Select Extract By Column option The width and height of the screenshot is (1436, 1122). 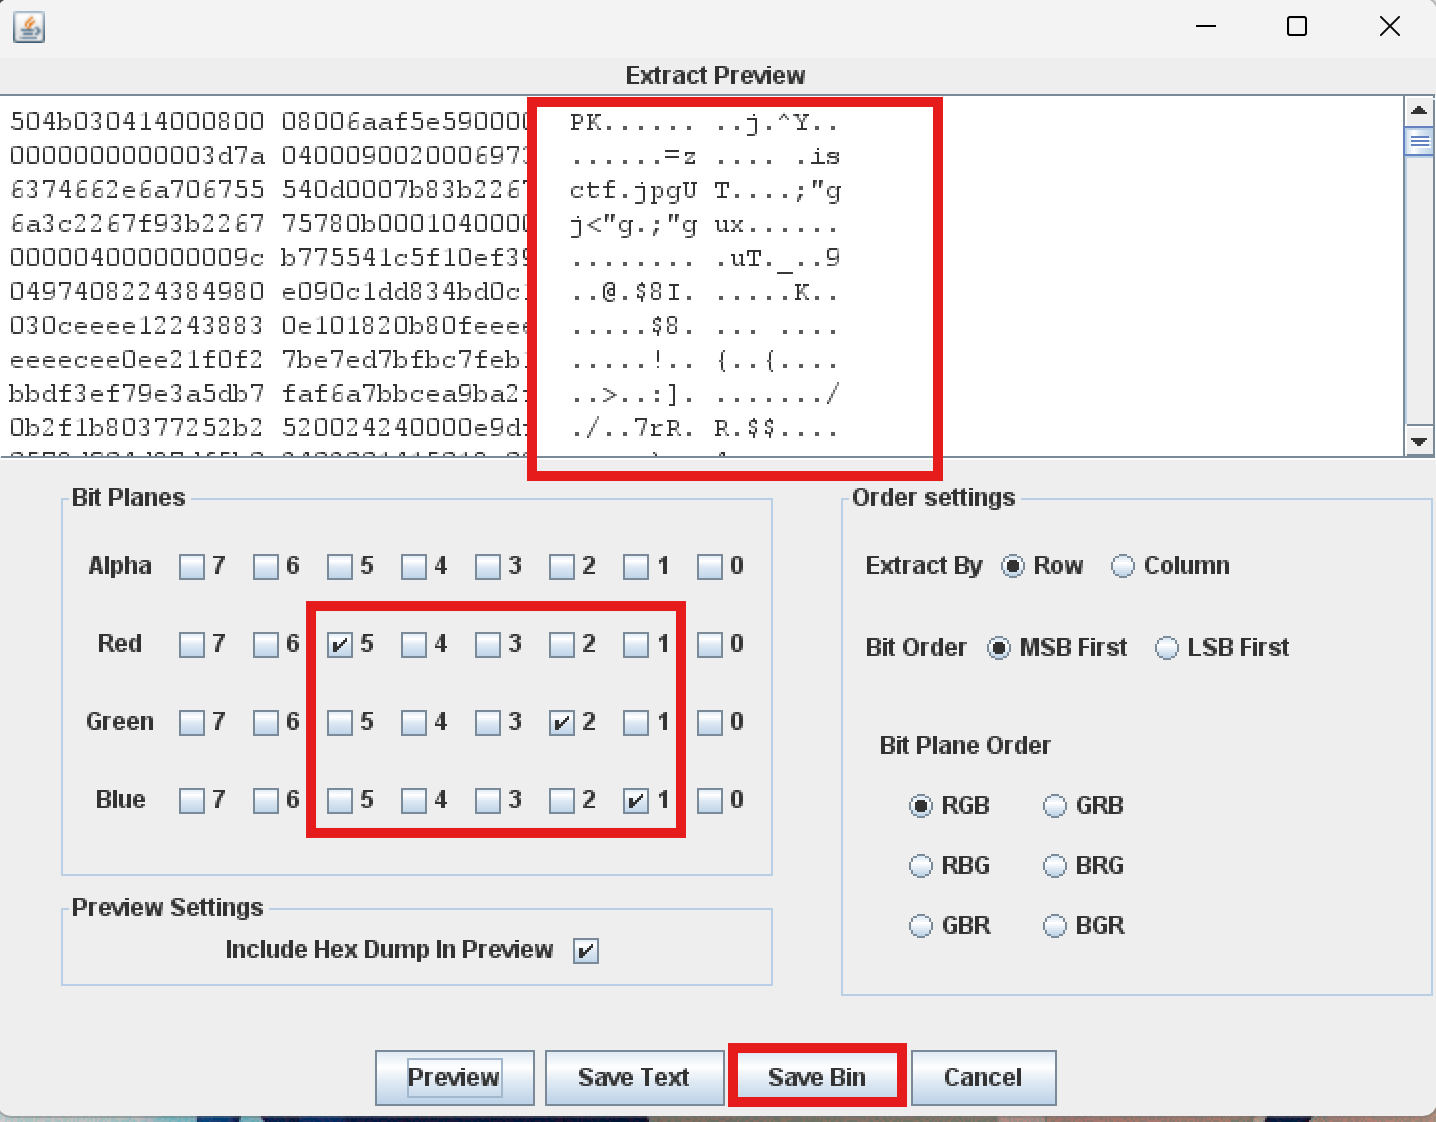point(1123,566)
